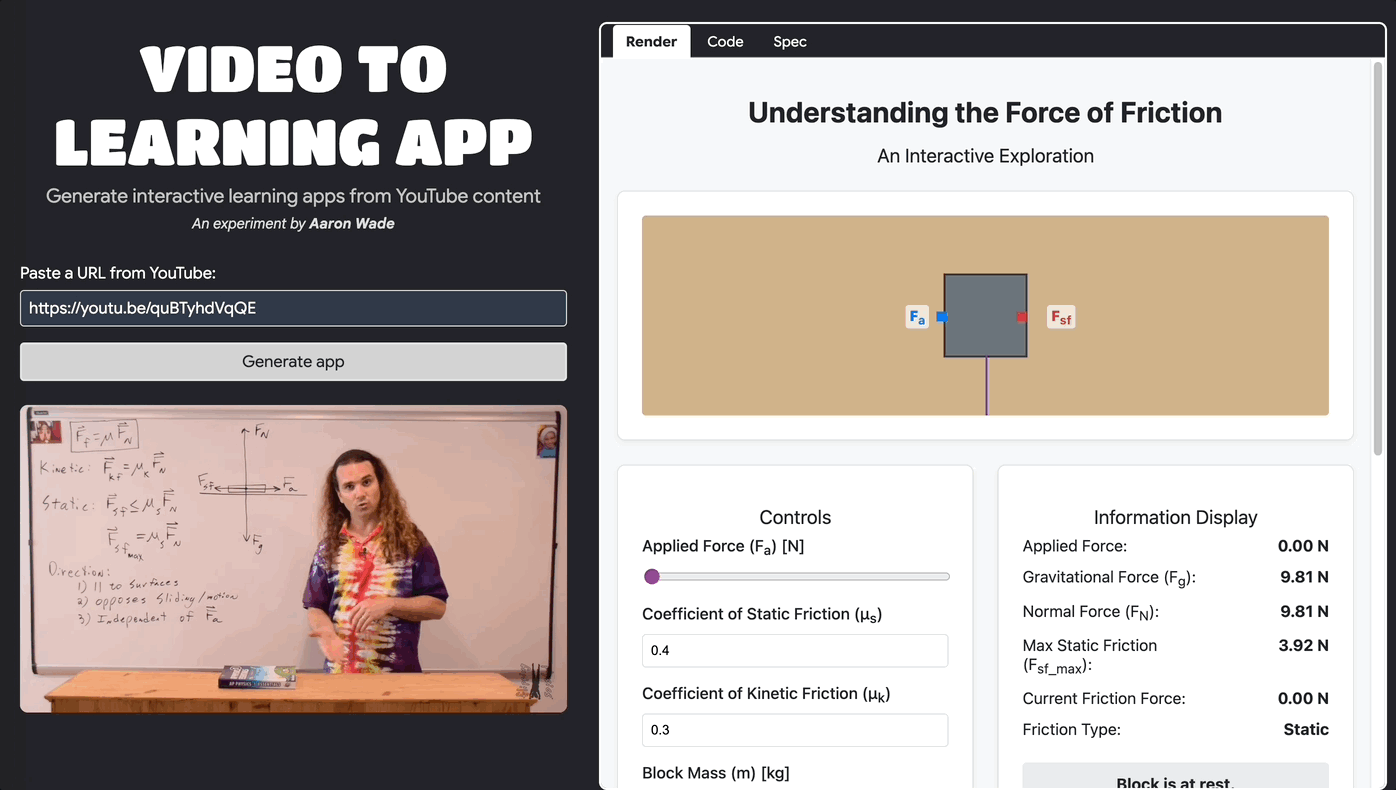
Task: Click the Generate app button
Action: 293,361
